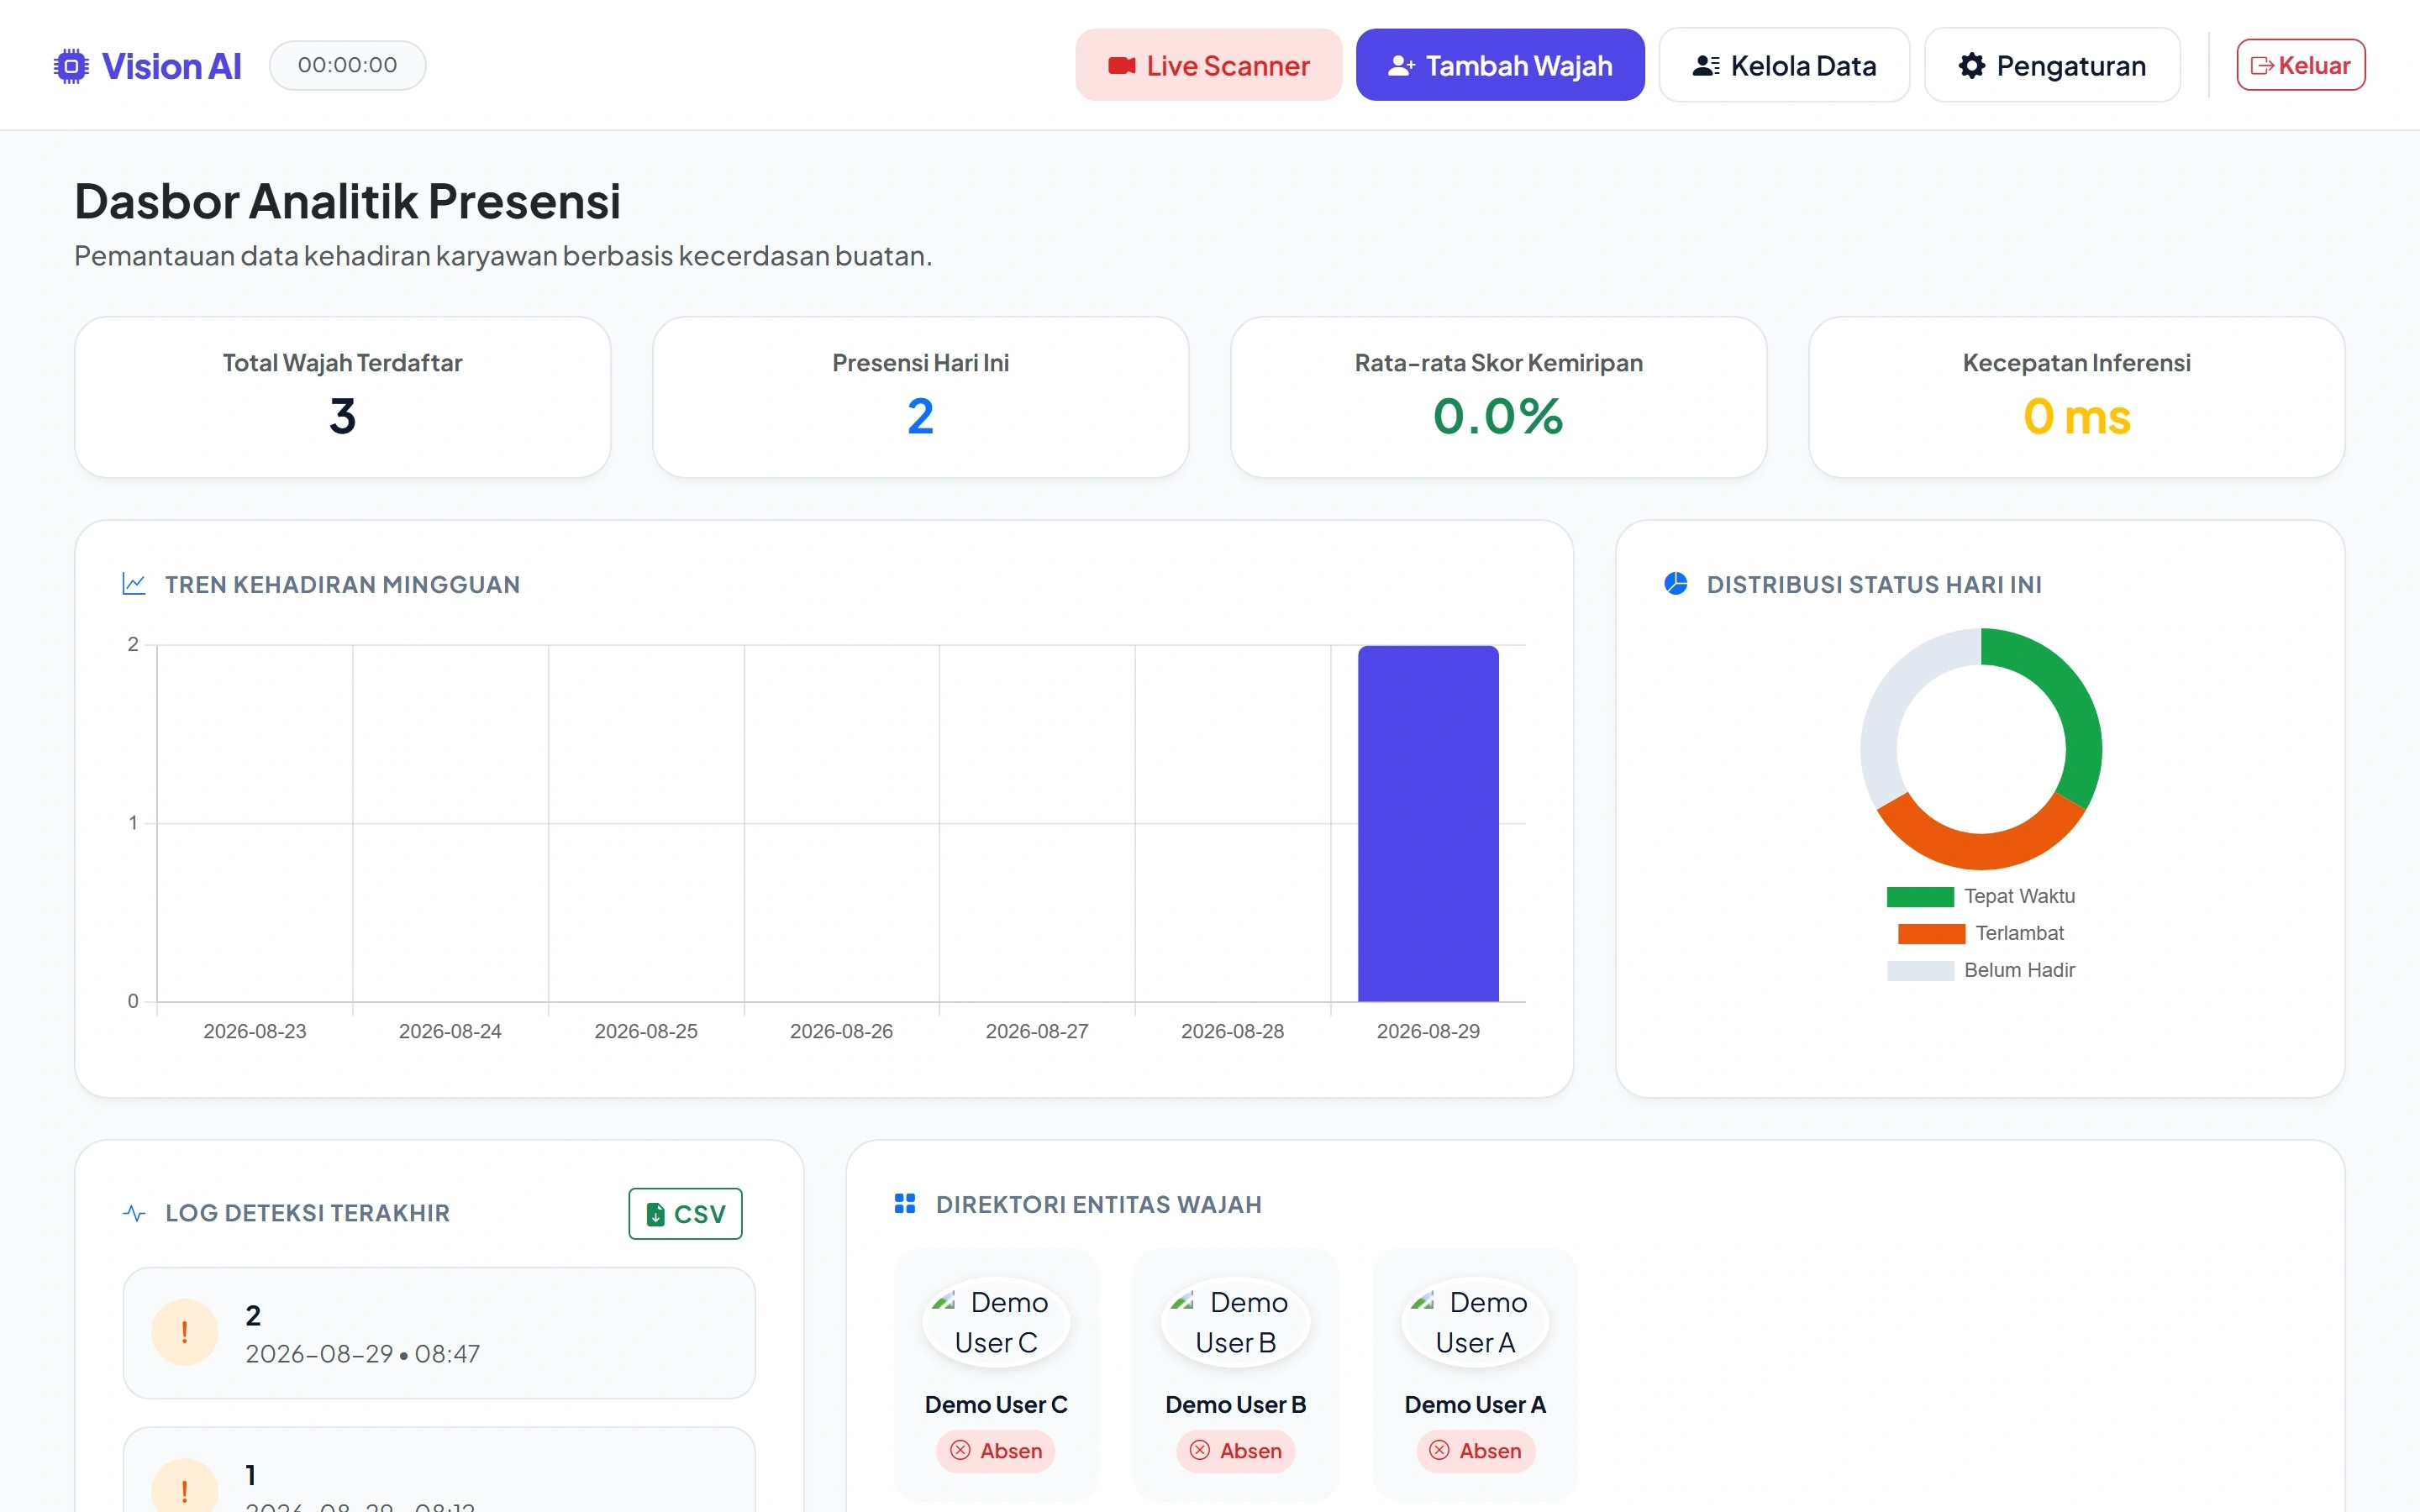Image resolution: width=2420 pixels, height=1512 pixels.
Task: Open the Live Scanner
Action: pyautogui.click(x=1208, y=65)
